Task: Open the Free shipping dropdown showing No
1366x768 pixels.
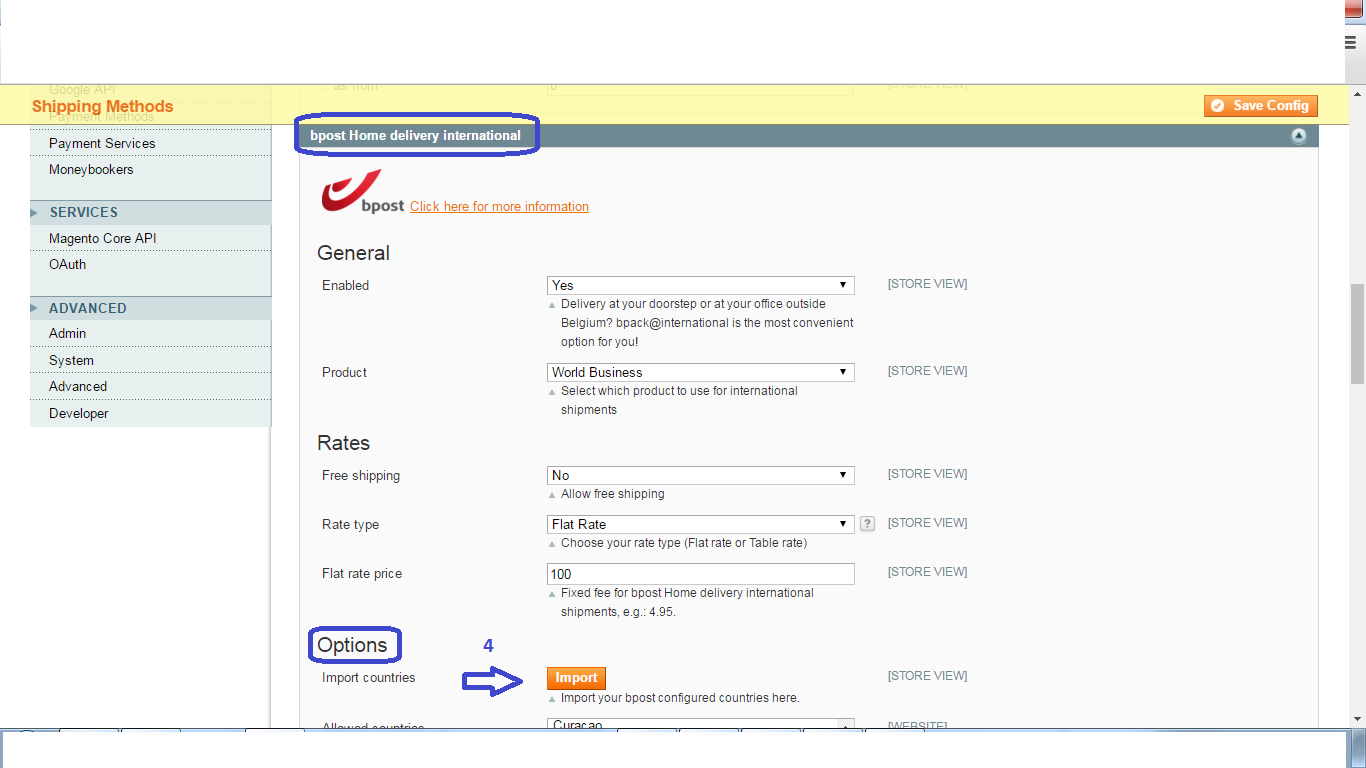Action: [700, 475]
